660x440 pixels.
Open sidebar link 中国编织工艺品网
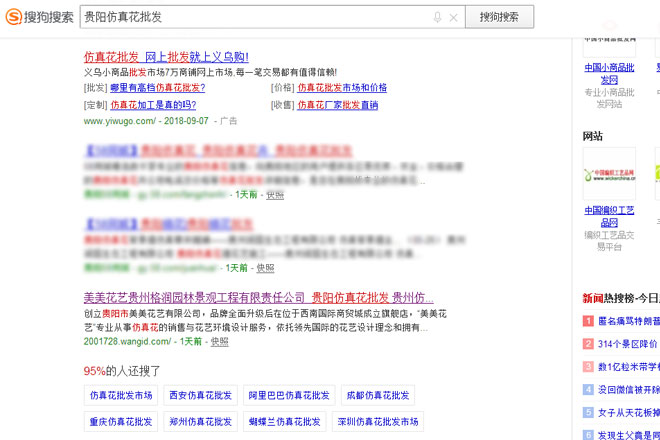(x=609, y=216)
